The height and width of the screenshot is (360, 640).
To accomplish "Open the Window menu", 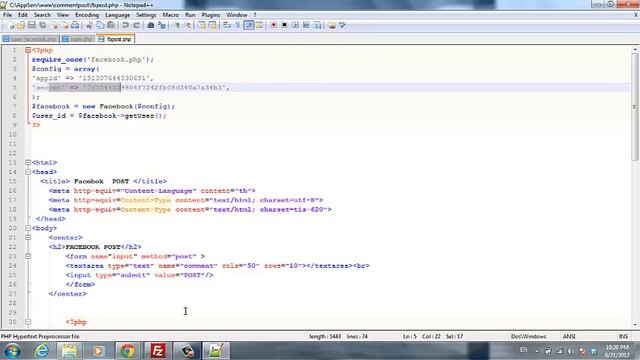I will [x=237, y=15].
